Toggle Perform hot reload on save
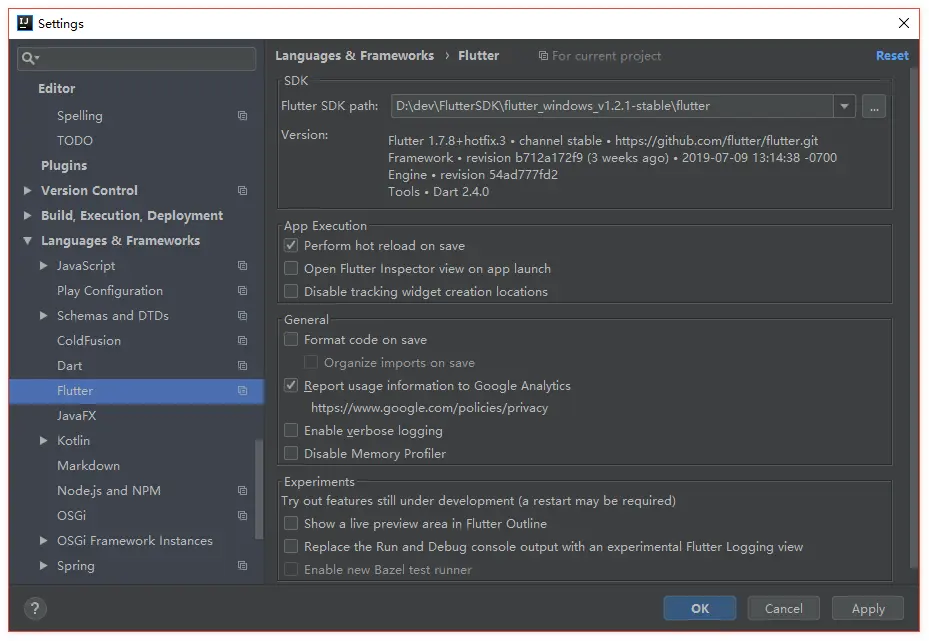This screenshot has height=641, width=929. [x=291, y=245]
